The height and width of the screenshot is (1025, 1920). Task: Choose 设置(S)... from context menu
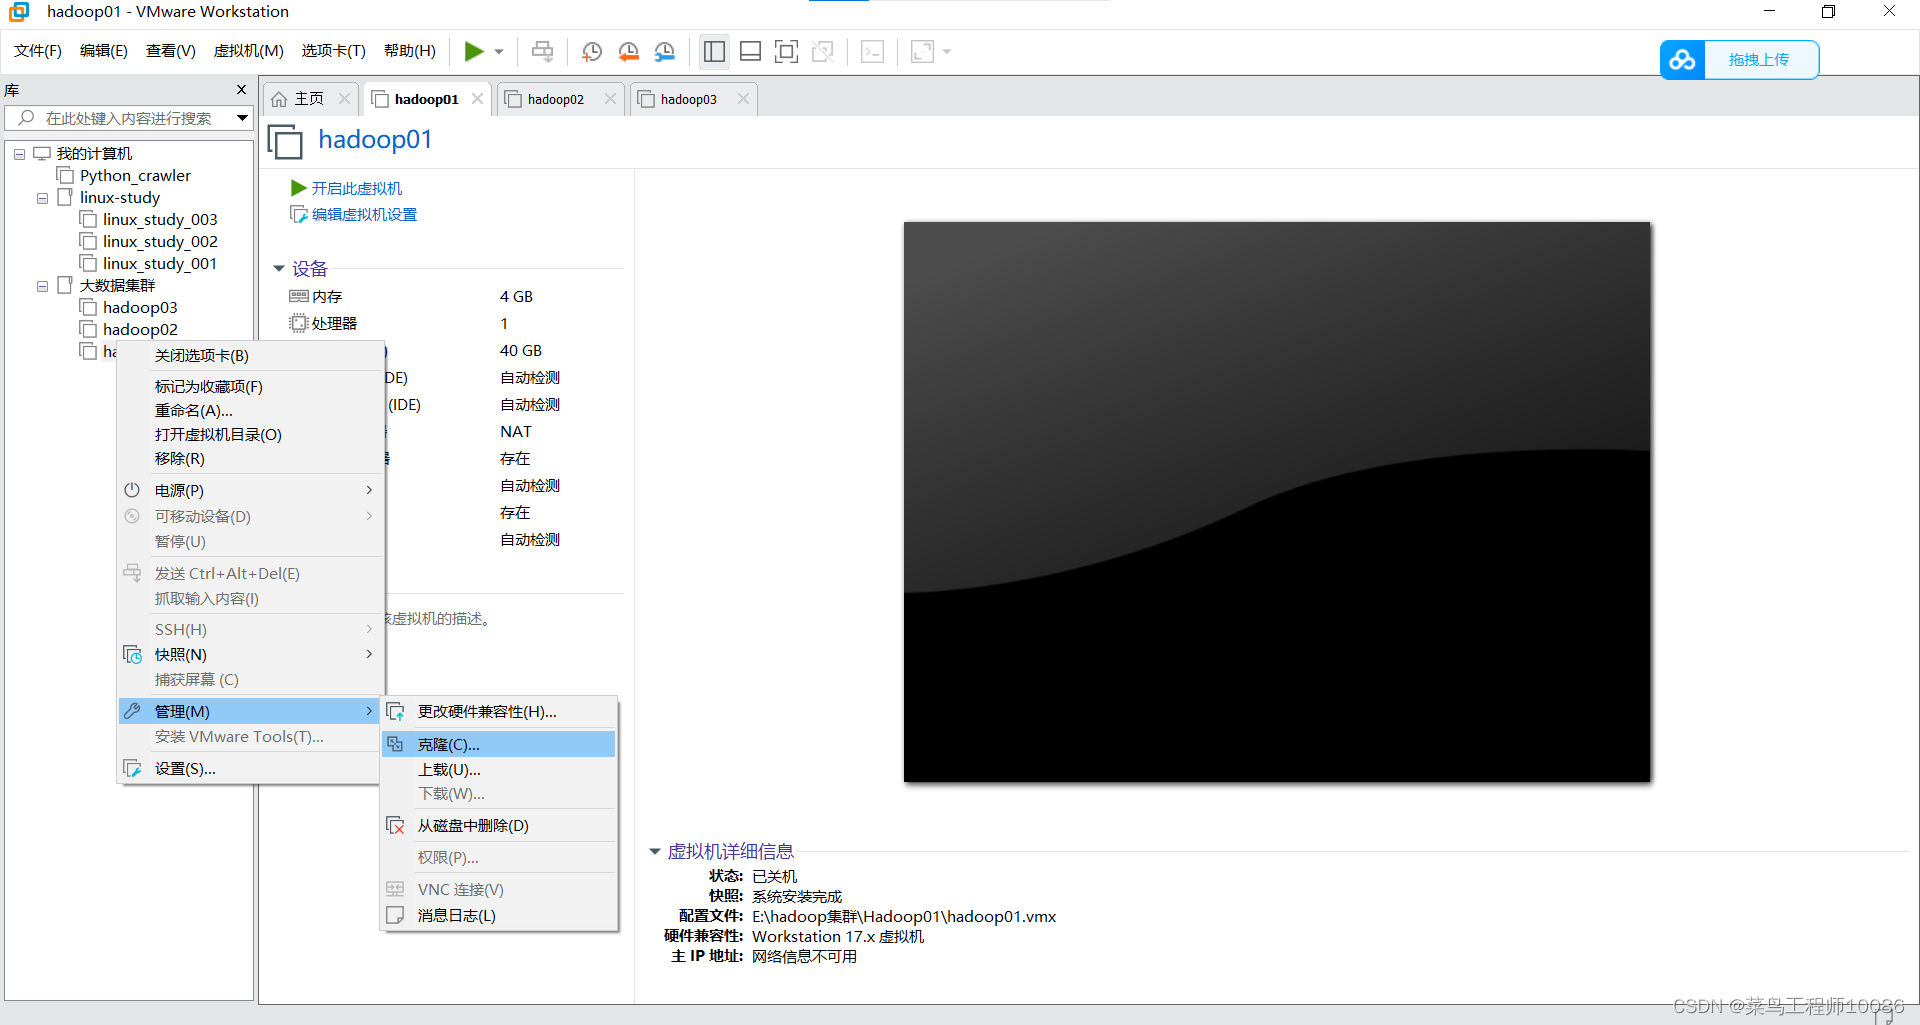(x=251, y=769)
